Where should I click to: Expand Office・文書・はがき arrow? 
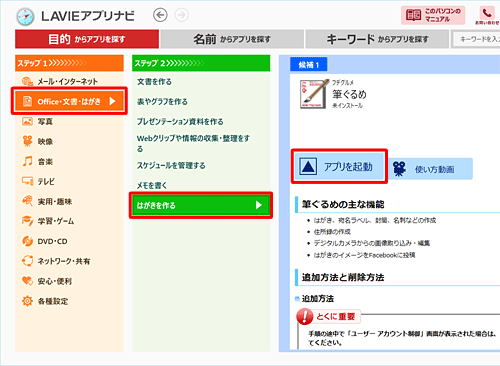(x=112, y=101)
